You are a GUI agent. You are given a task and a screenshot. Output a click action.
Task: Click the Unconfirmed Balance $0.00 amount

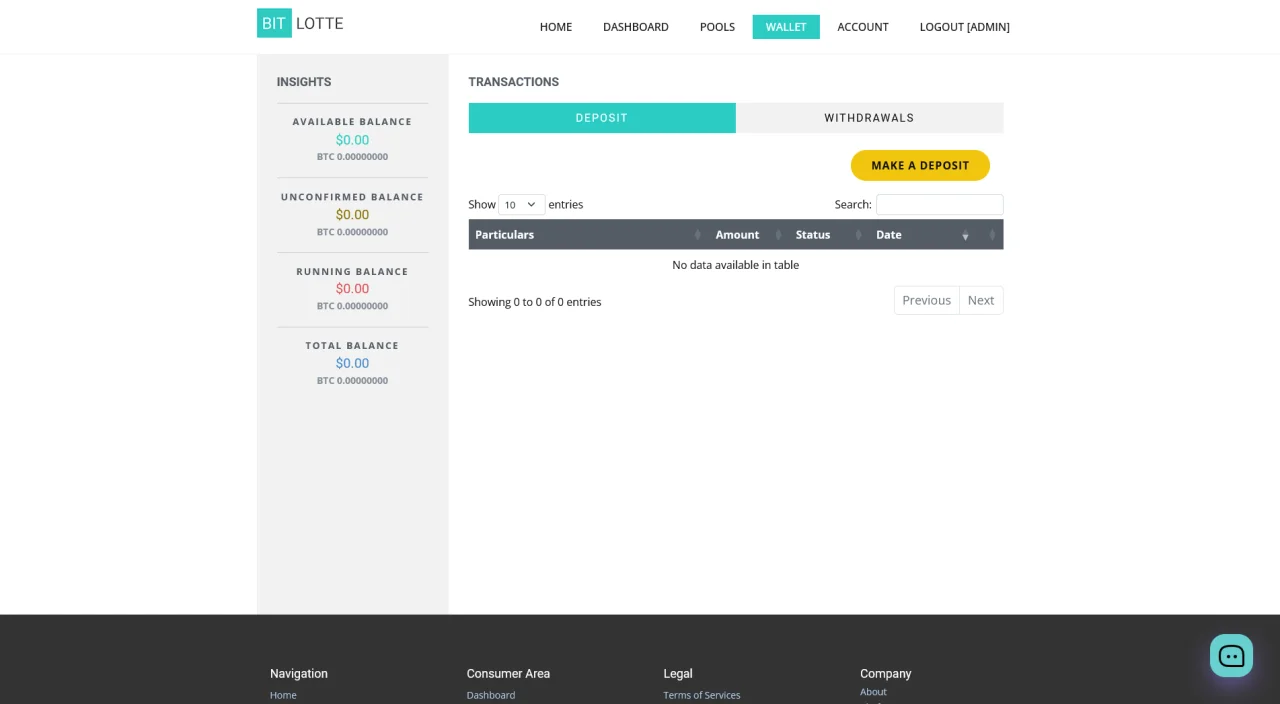coord(352,214)
